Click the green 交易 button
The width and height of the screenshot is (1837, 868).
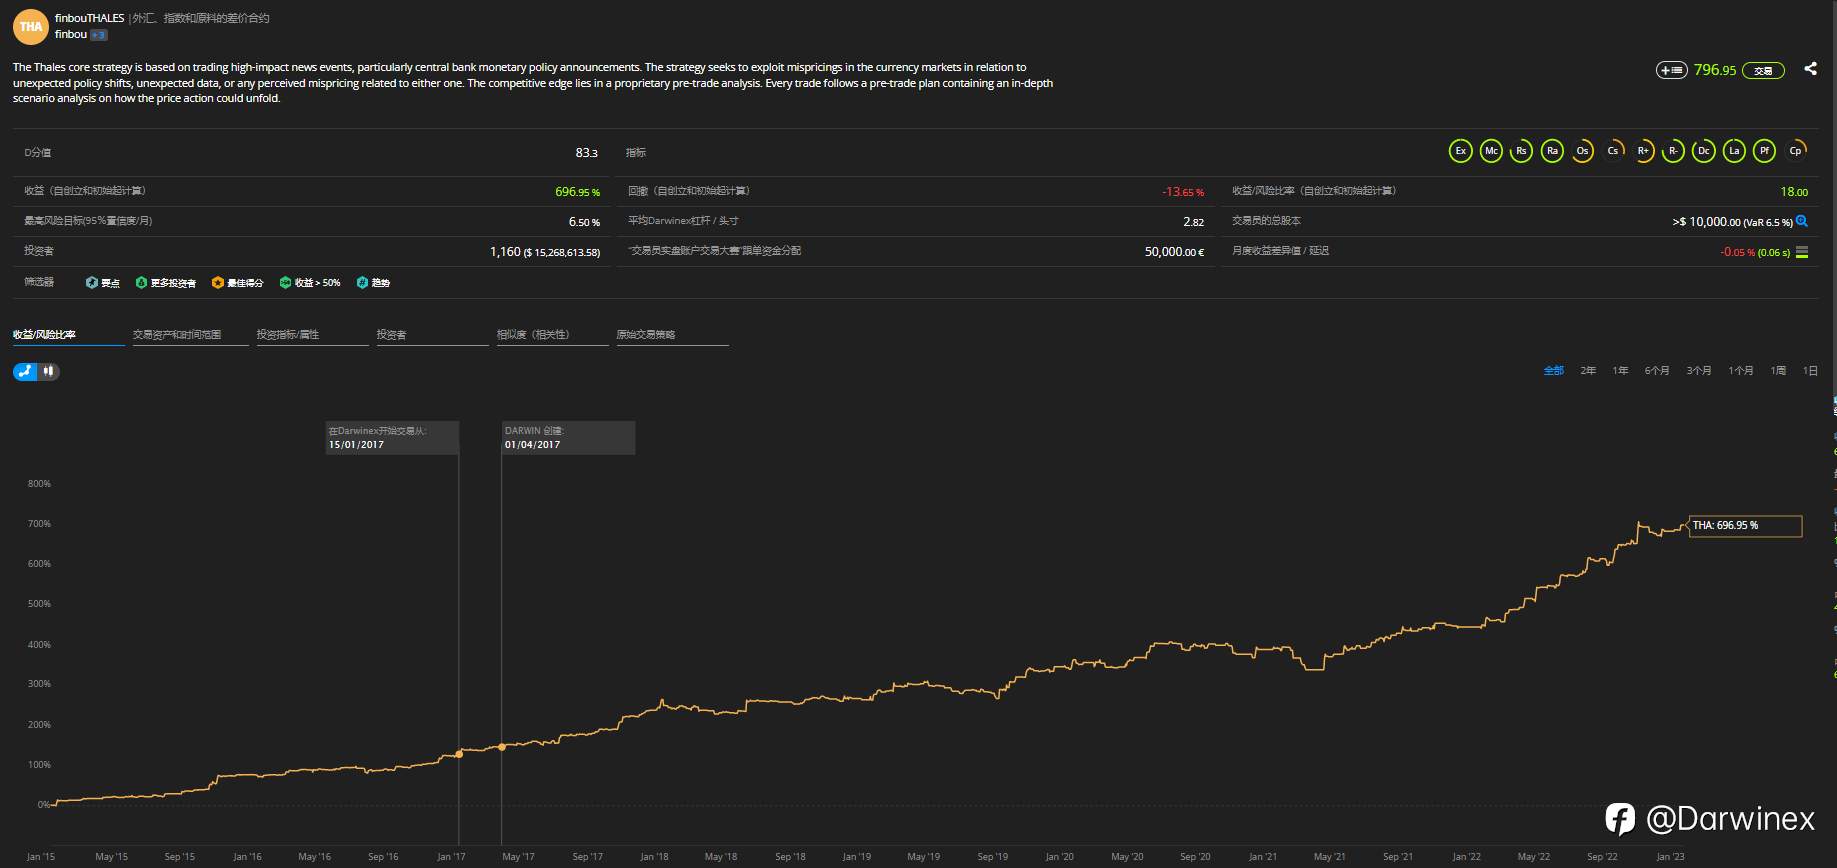1763,71
